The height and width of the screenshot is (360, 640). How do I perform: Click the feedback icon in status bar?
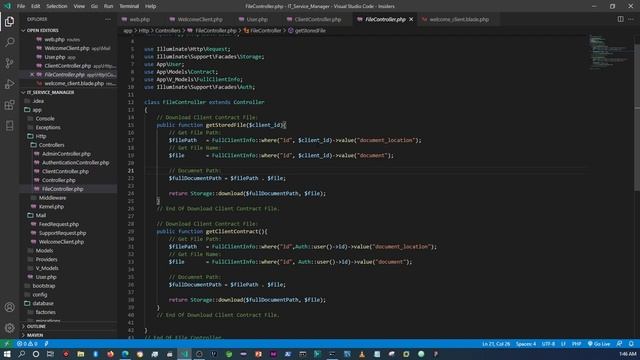(x=620, y=344)
